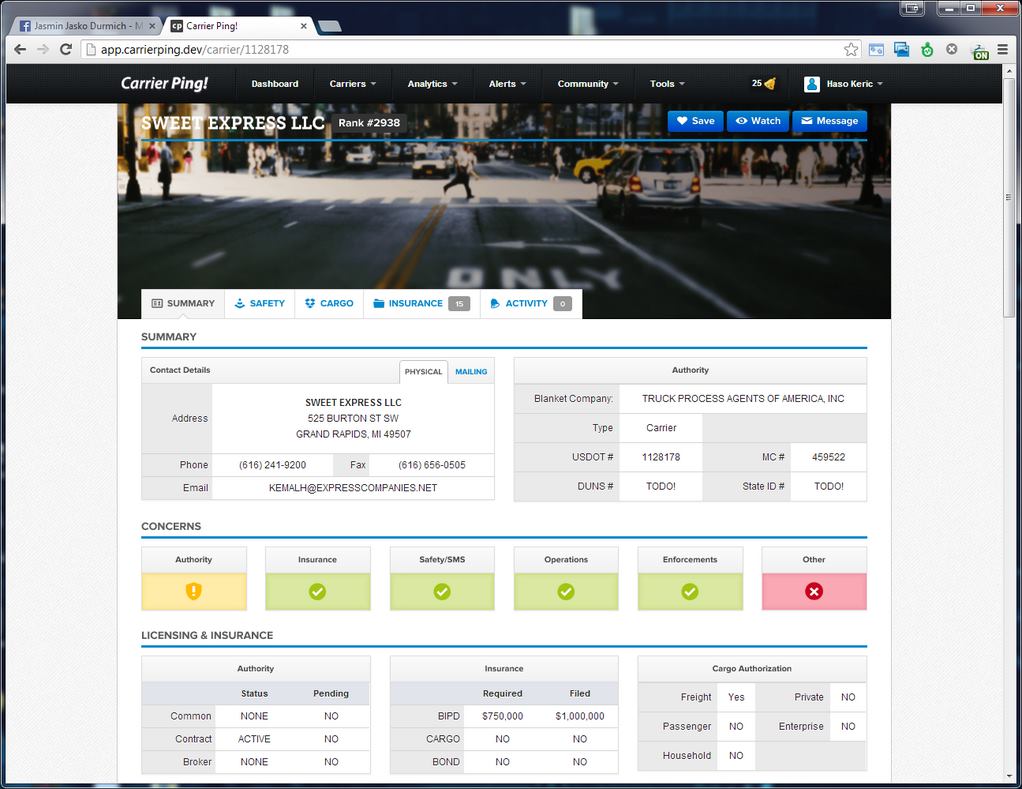Expand the Carriers dropdown menu

tap(353, 83)
